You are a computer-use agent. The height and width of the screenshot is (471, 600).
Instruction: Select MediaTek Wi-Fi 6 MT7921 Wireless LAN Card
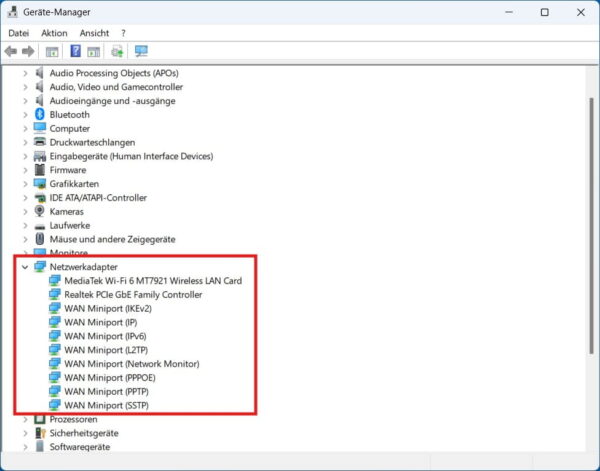pos(153,281)
